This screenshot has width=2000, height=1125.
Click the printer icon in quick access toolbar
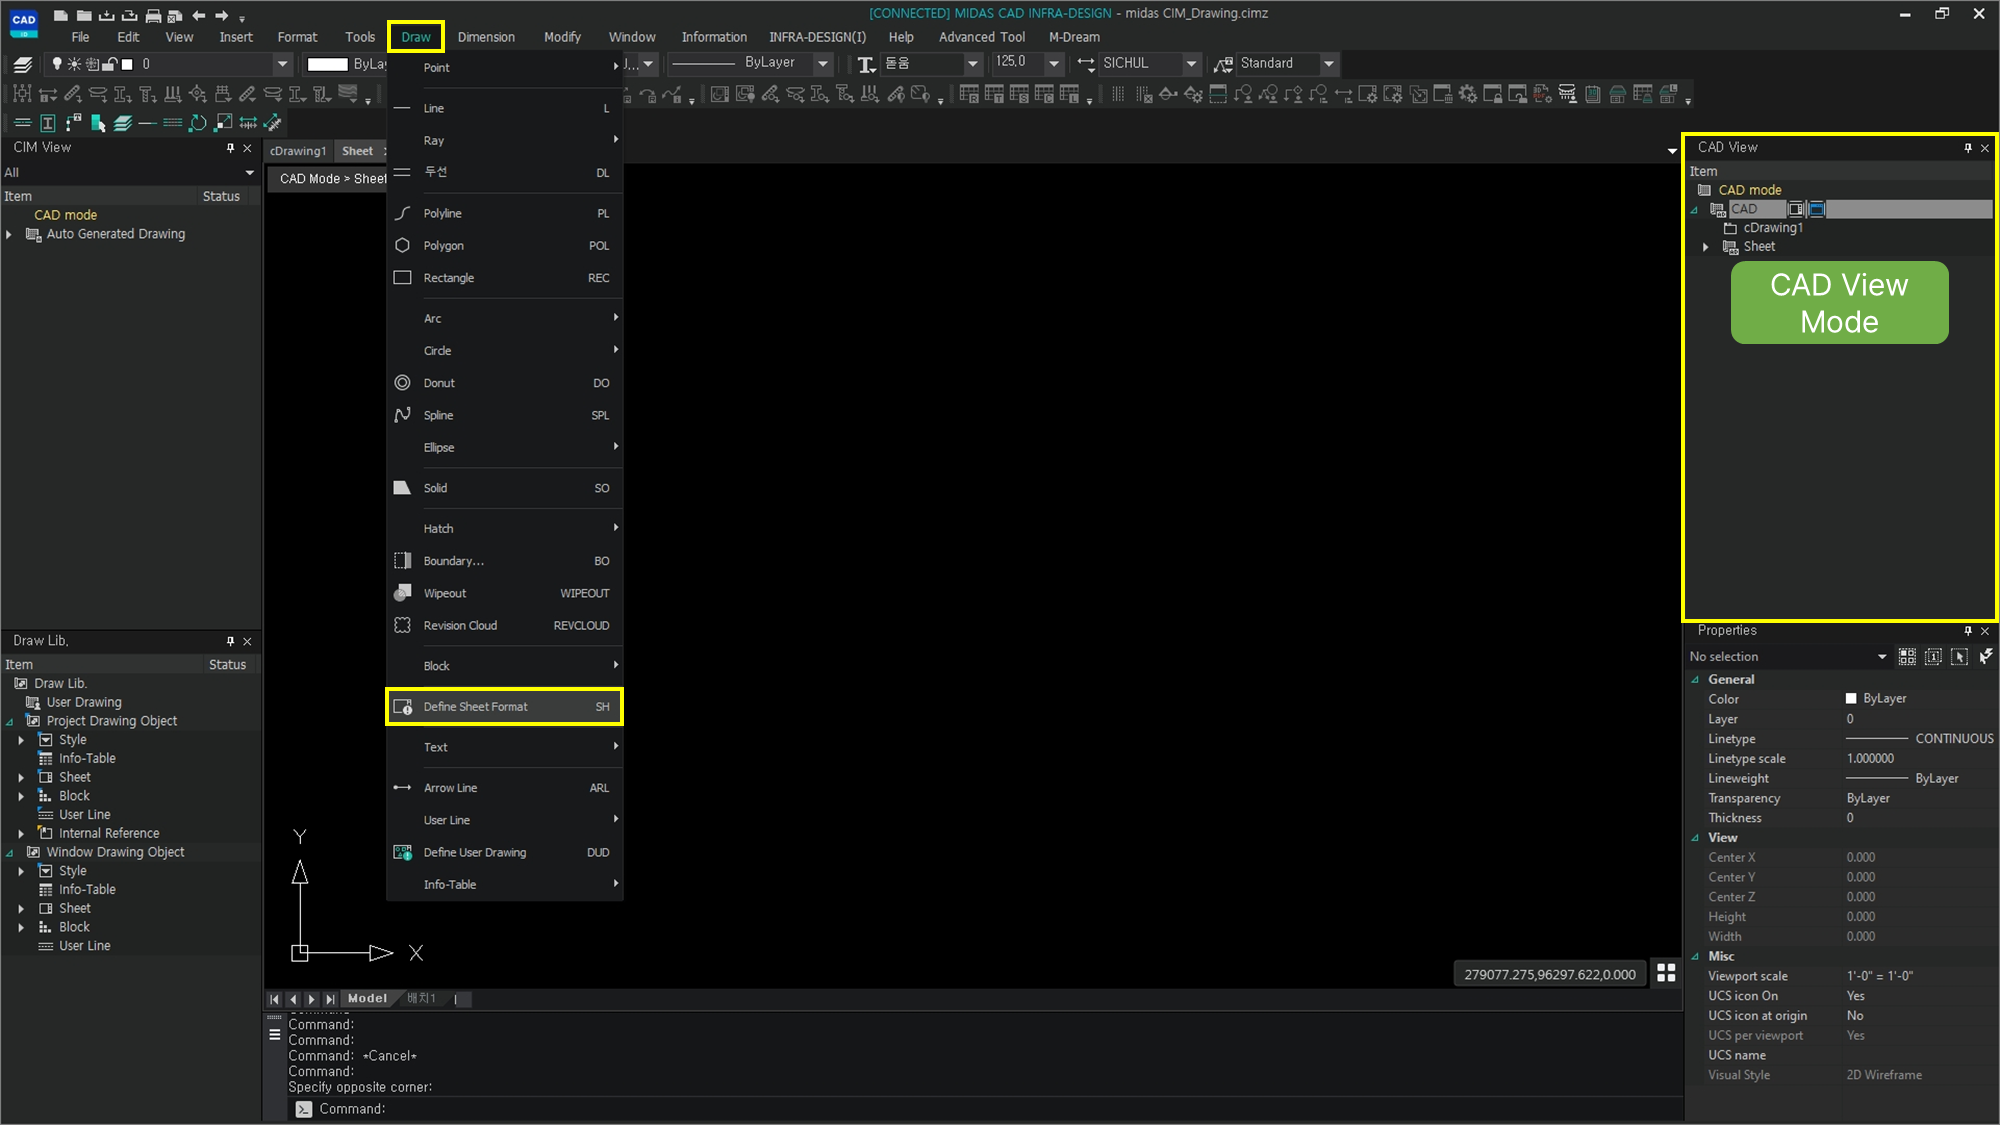coord(153,15)
